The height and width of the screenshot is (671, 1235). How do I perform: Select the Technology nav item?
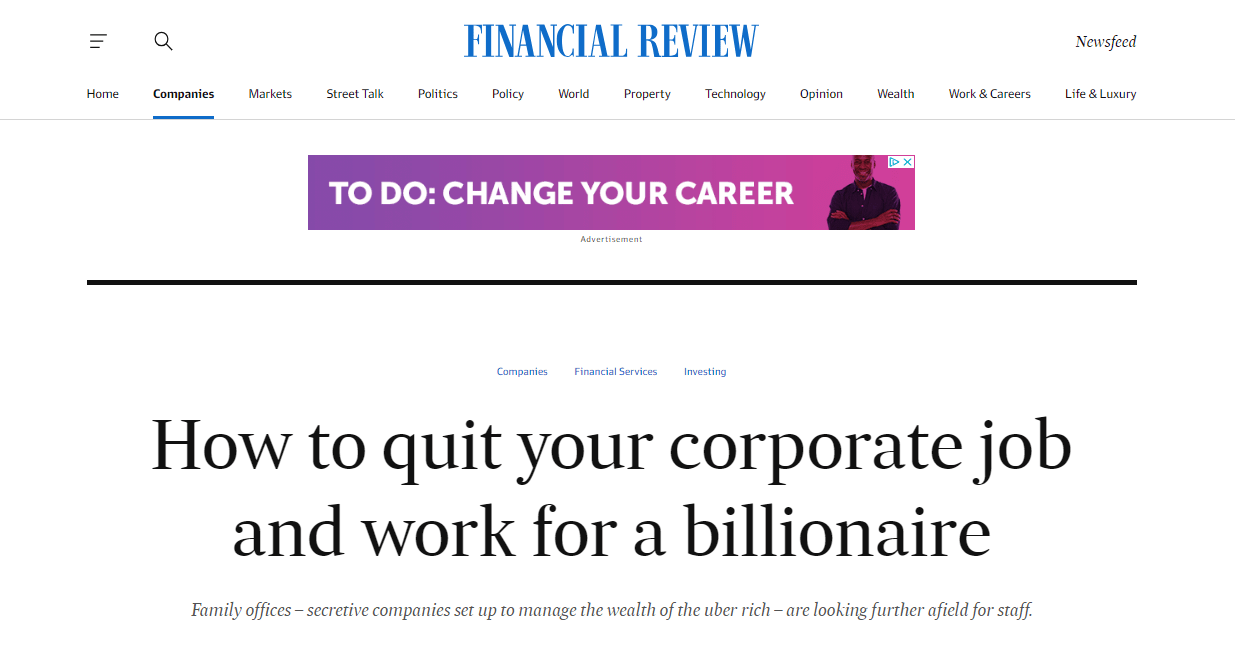(x=735, y=94)
